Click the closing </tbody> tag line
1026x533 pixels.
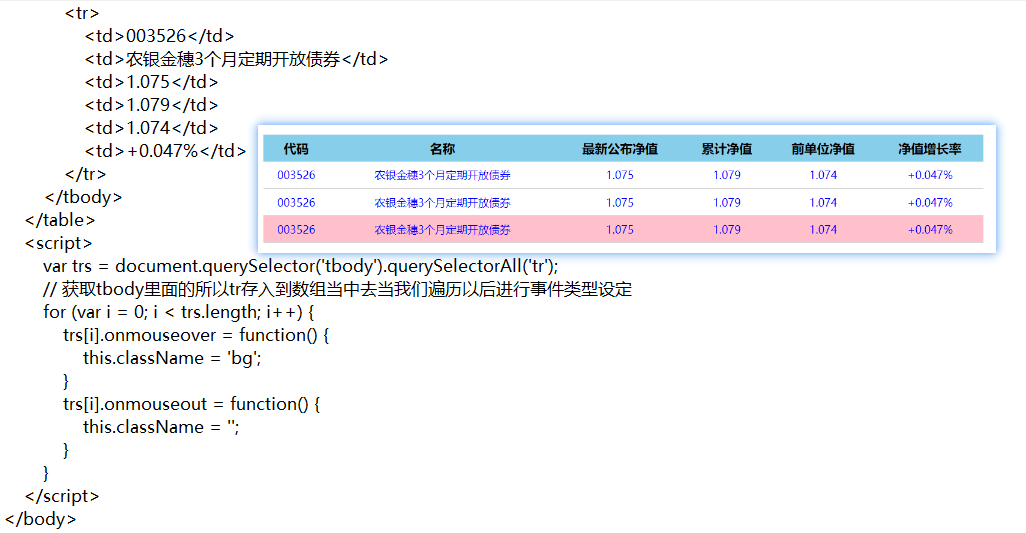pos(83,197)
